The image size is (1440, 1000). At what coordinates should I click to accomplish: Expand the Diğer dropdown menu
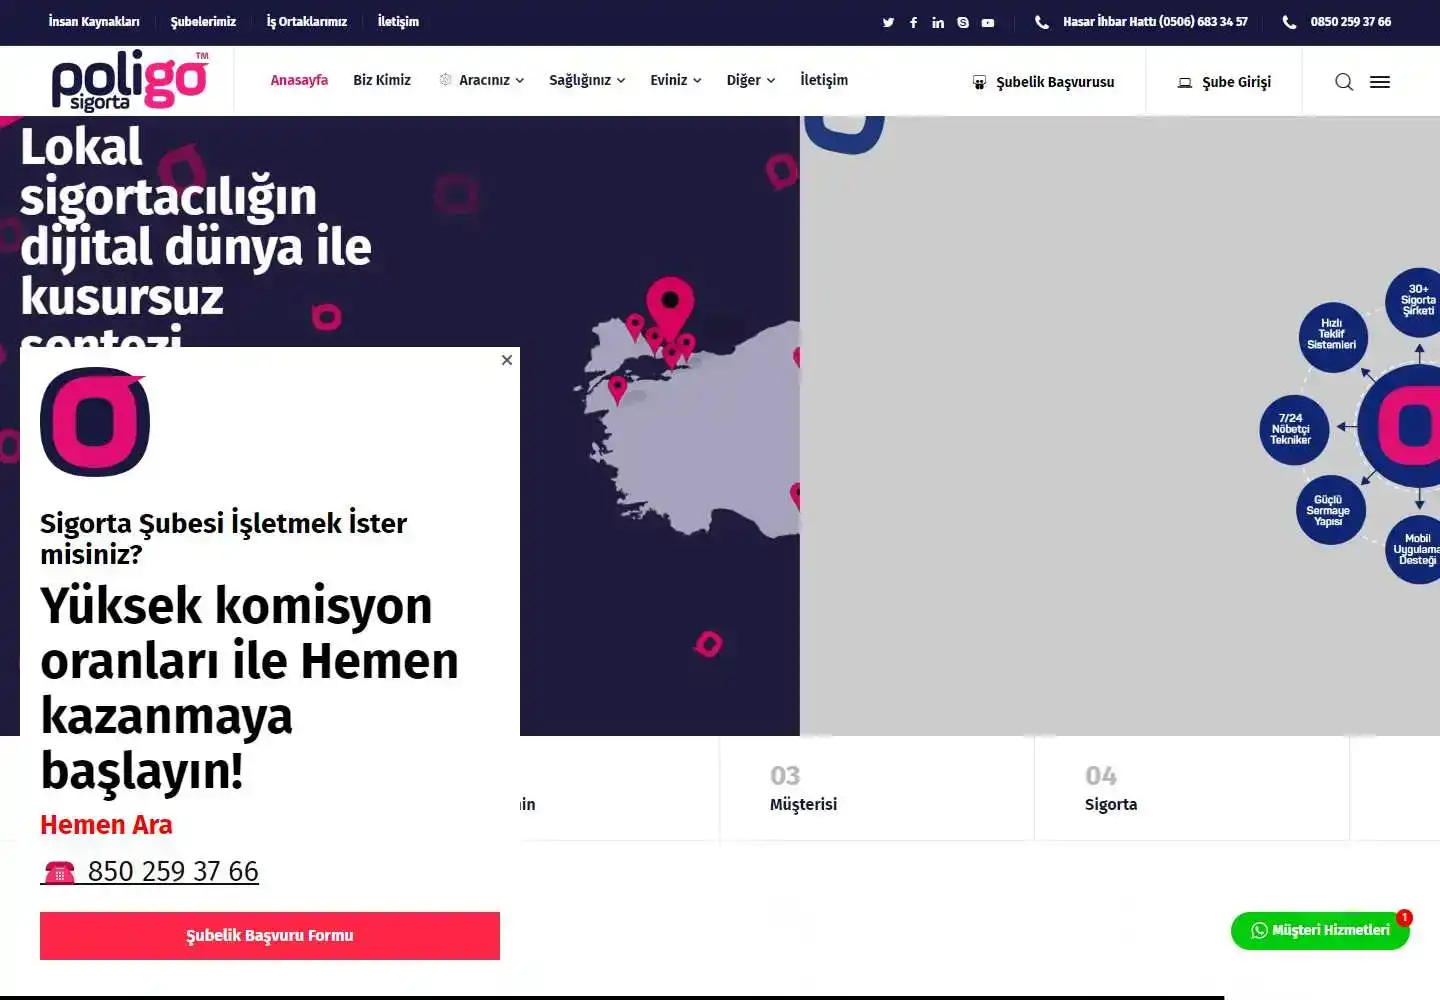click(751, 80)
